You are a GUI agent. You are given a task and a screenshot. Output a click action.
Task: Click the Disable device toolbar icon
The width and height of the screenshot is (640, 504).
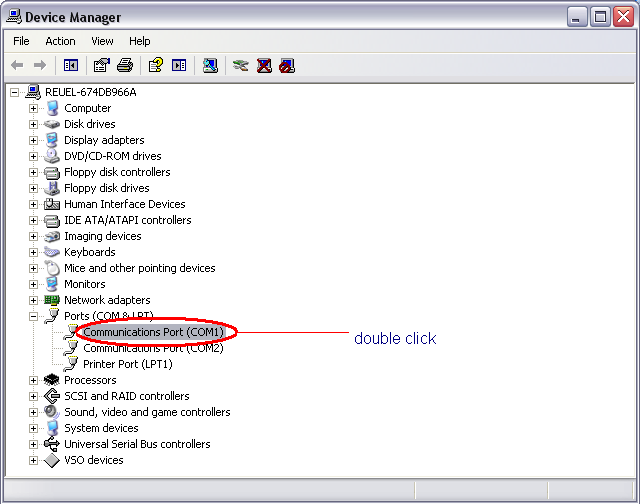[x=287, y=65]
